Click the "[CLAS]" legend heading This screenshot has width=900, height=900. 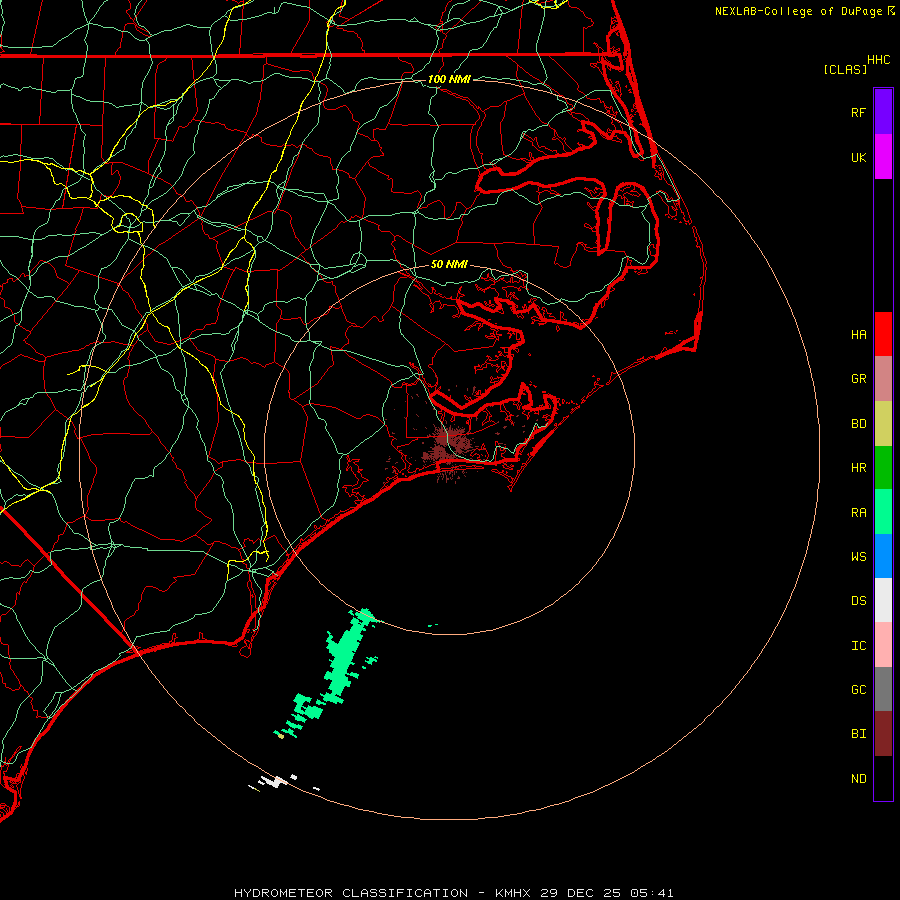tap(845, 69)
